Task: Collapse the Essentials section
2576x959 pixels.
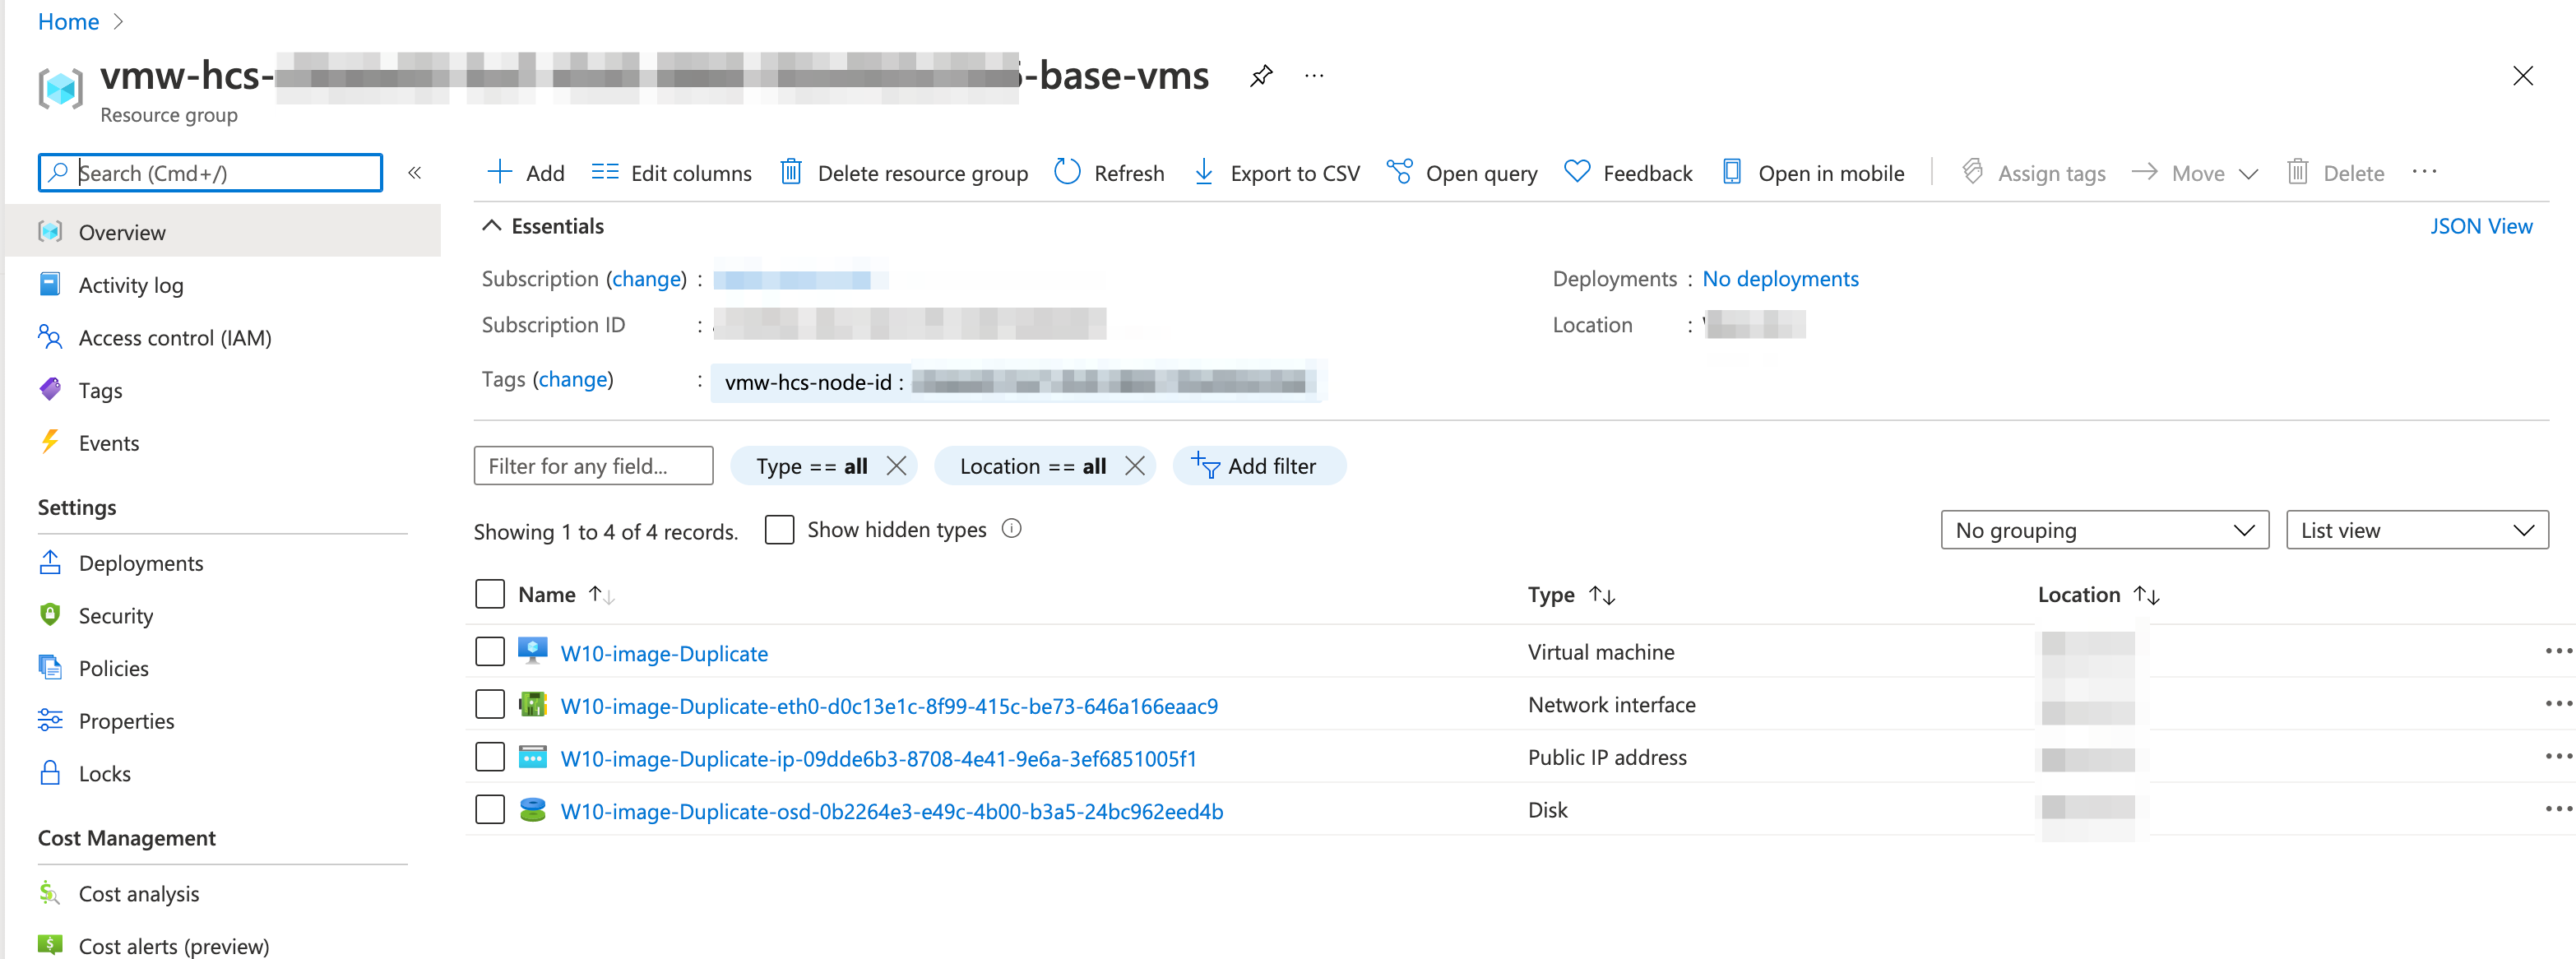Action: [x=491, y=226]
